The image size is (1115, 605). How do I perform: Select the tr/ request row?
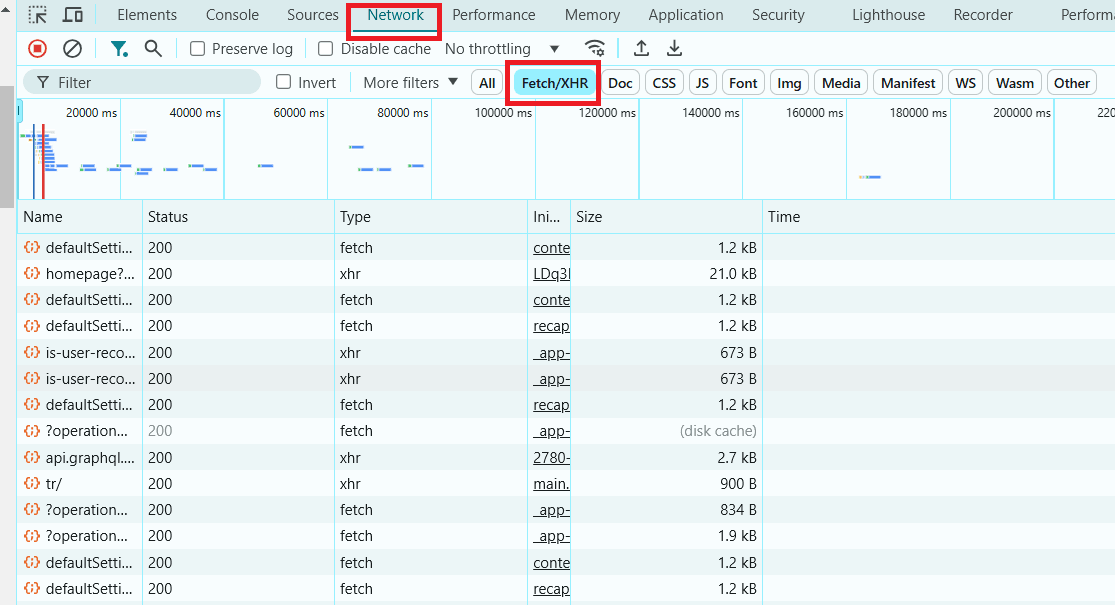pyautogui.click(x=566, y=483)
